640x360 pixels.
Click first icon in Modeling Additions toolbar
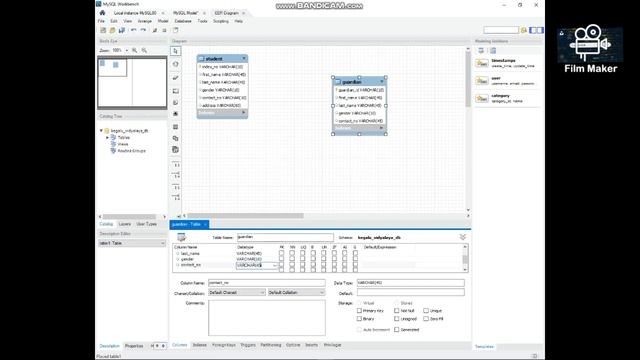point(481,51)
